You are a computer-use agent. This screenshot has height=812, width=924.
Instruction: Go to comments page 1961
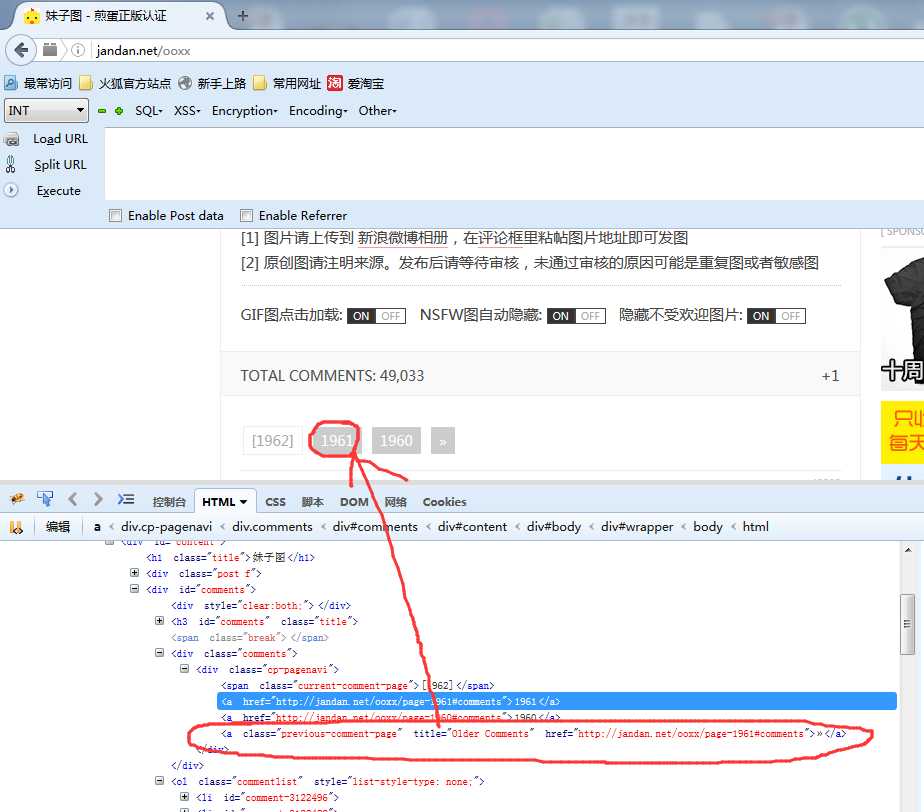pos(336,440)
